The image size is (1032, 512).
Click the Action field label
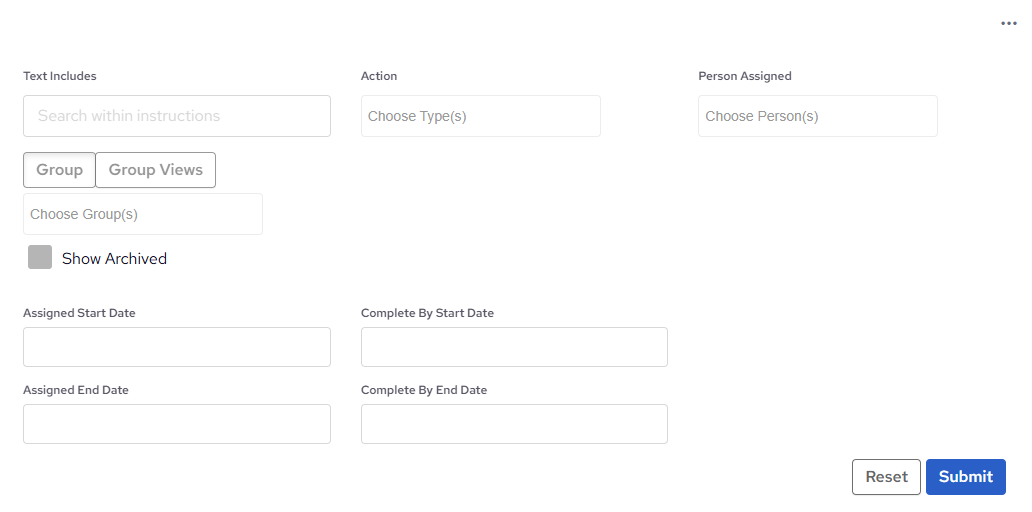379,76
